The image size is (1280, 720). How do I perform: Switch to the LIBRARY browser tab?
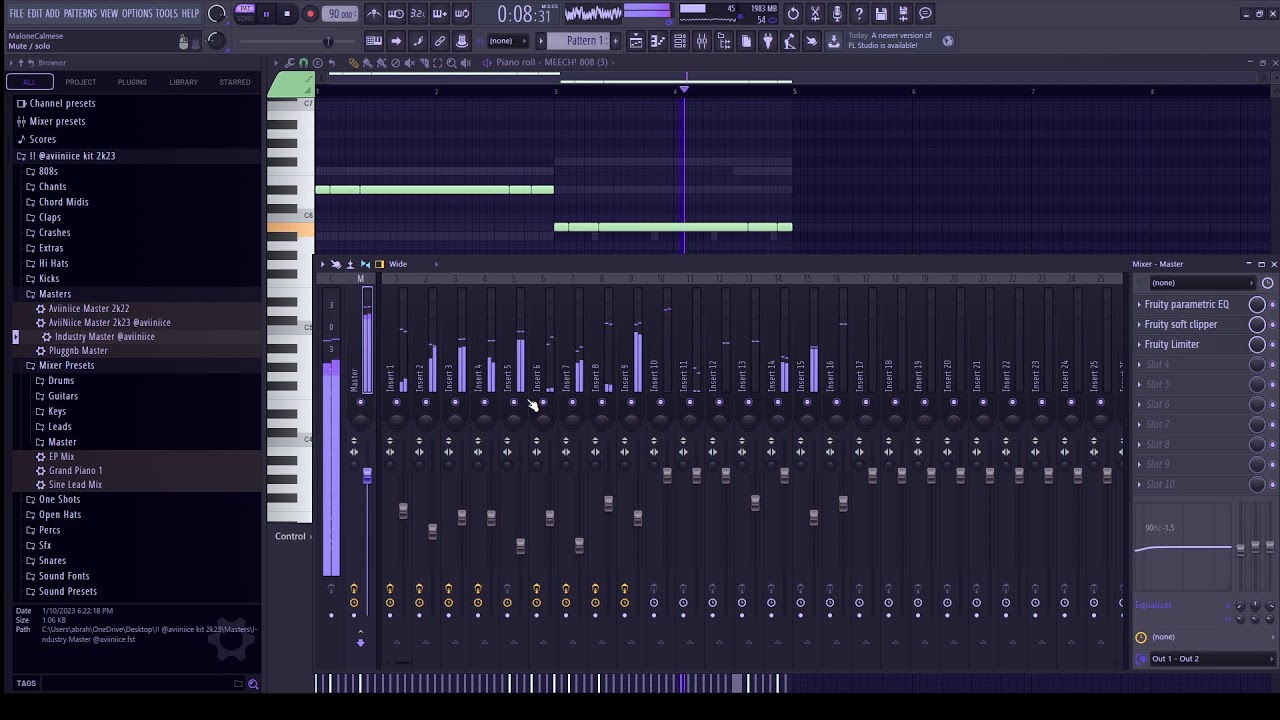[183, 82]
